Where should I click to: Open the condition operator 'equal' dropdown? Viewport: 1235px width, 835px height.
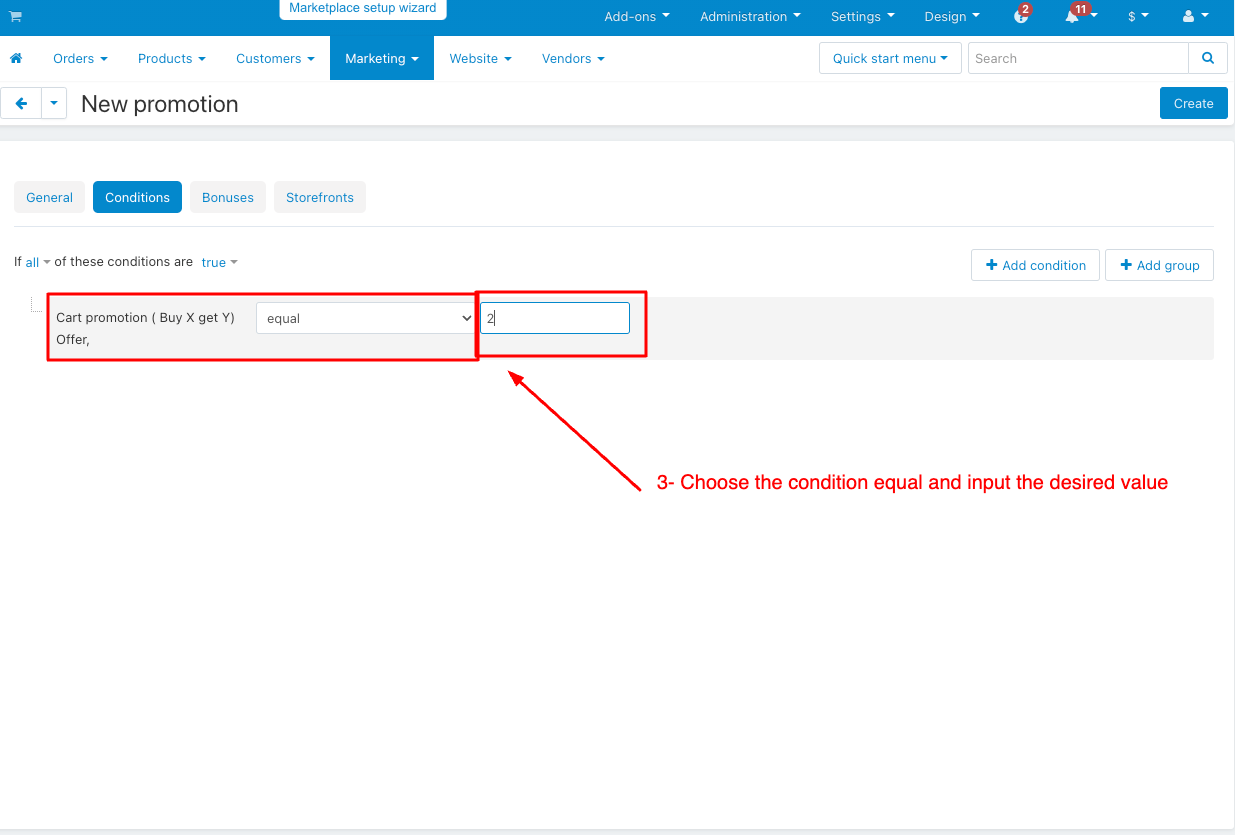(365, 318)
